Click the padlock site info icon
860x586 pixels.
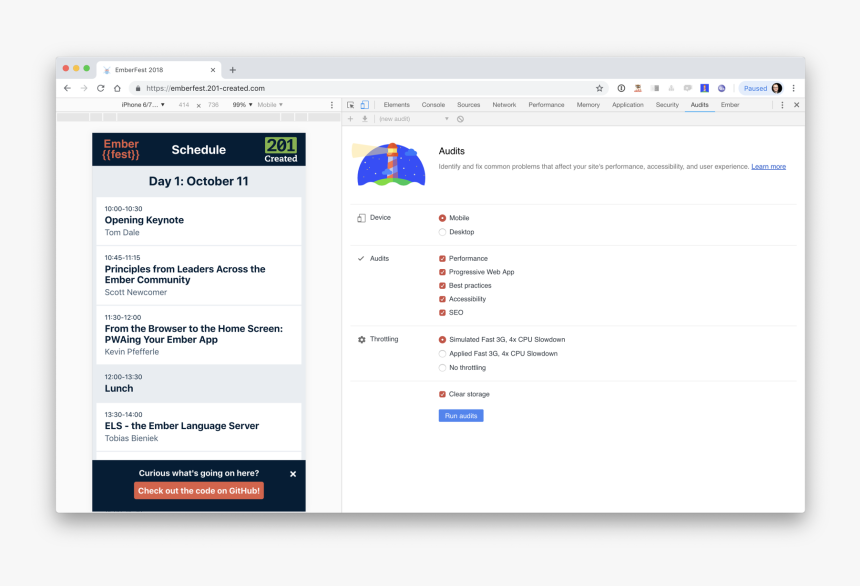[x=138, y=88]
